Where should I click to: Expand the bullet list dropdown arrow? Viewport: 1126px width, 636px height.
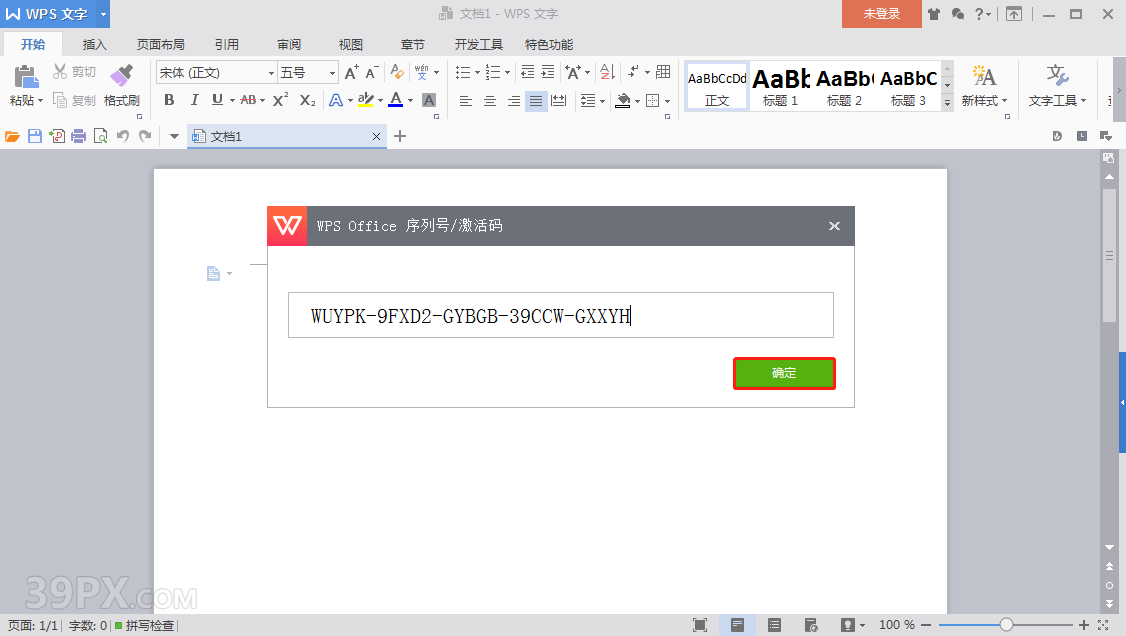point(478,73)
